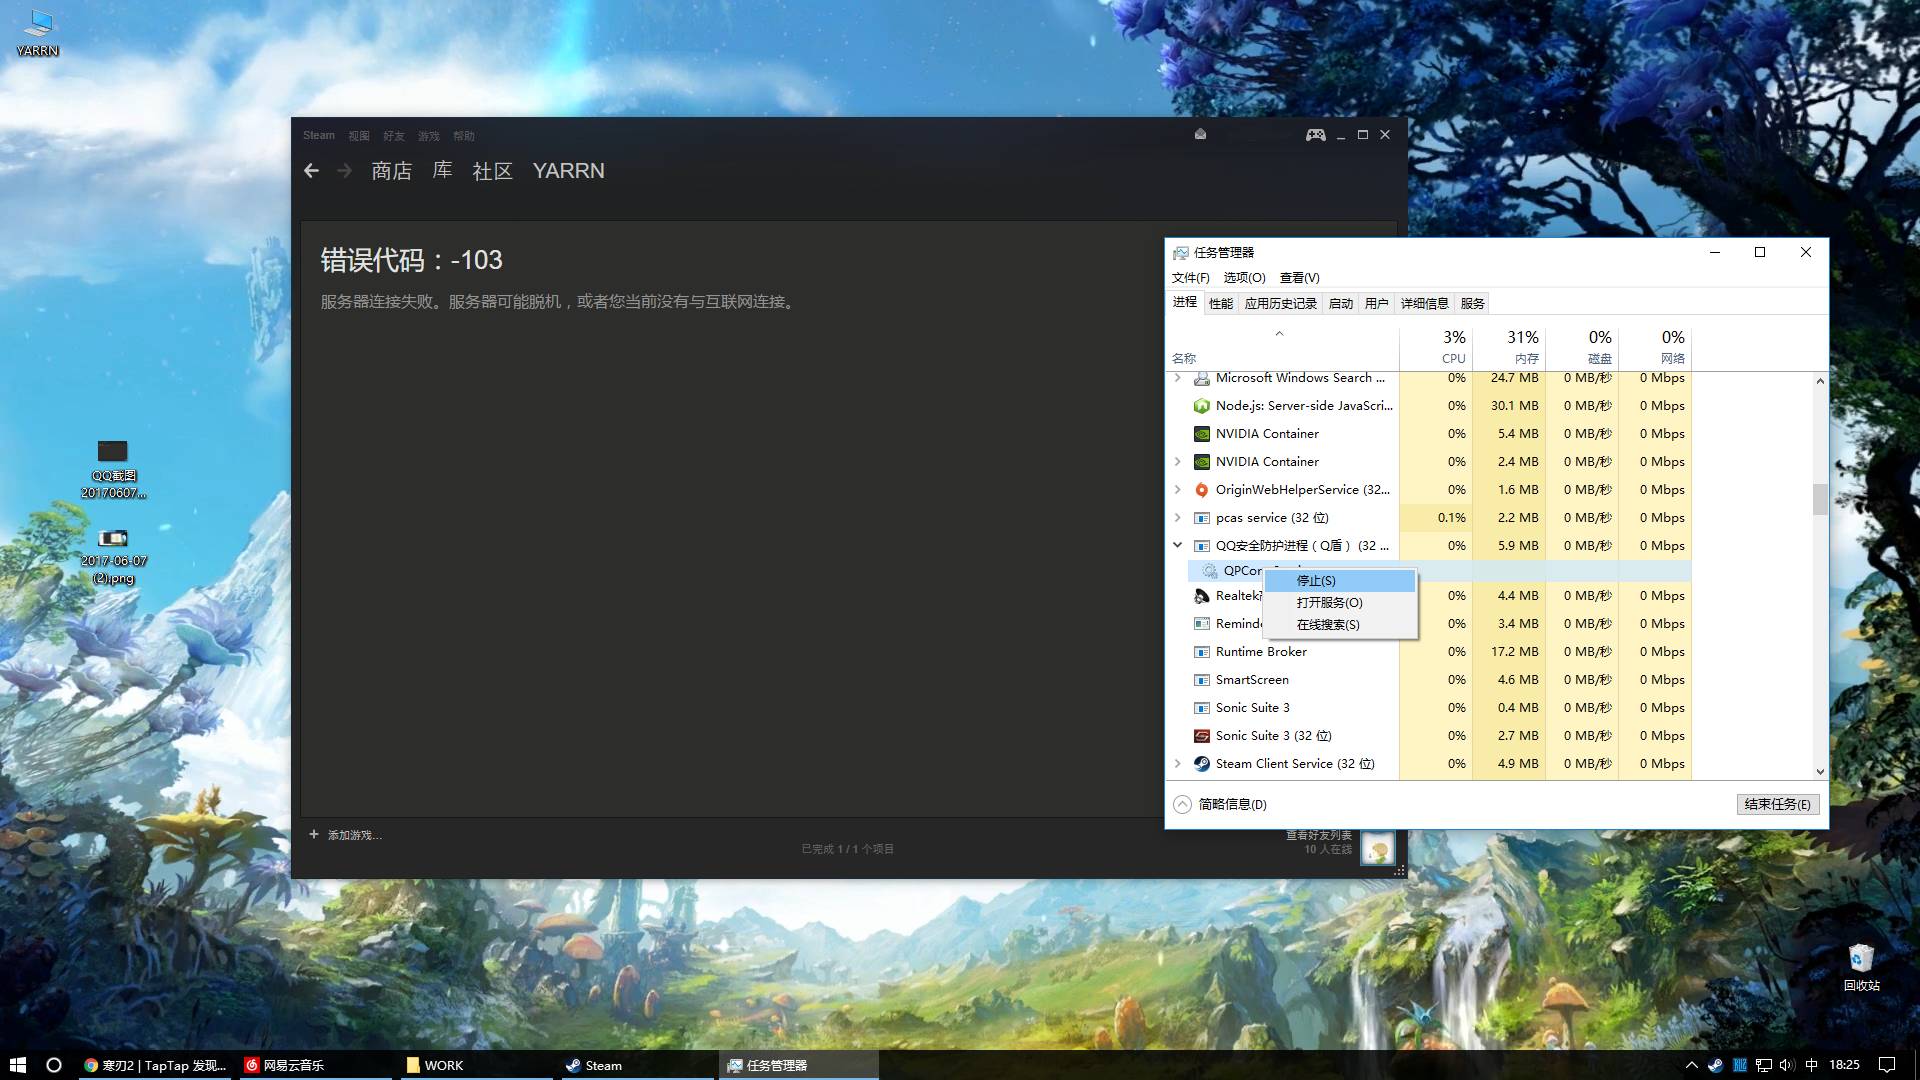This screenshot has width=1920, height=1080.
Task: Go back with Steam's back arrow
Action: pyautogui.click(x=311, y=171)
